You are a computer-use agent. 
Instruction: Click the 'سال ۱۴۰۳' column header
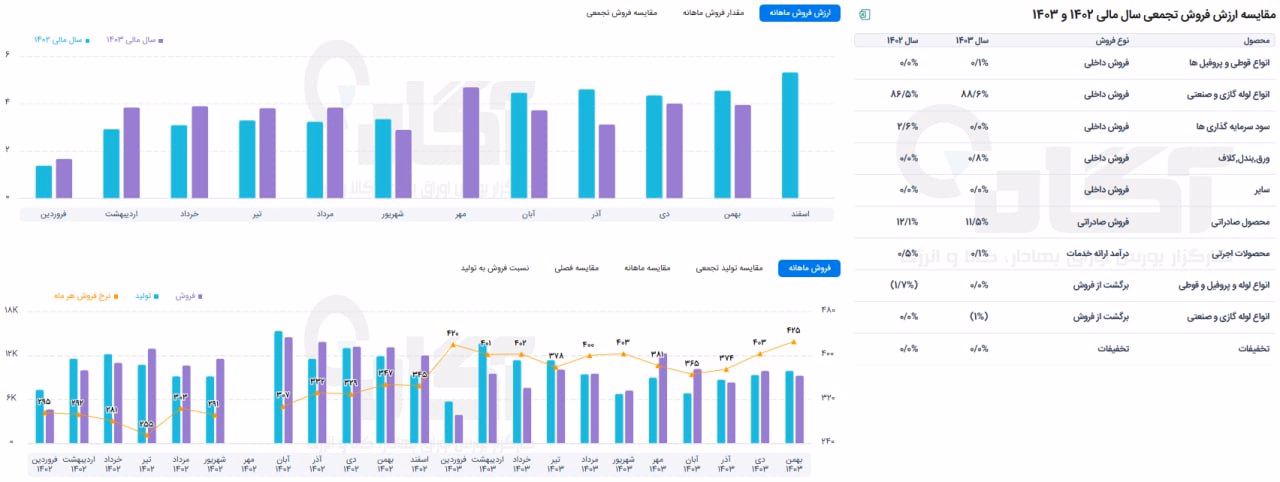tap(971, 40)
